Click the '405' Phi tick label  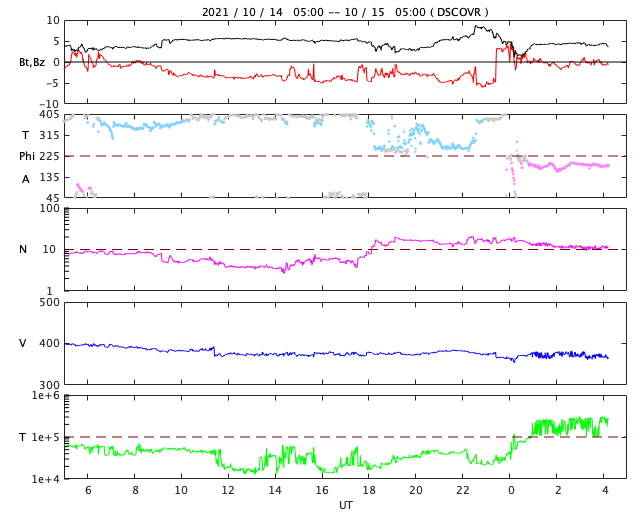(49, 114)
